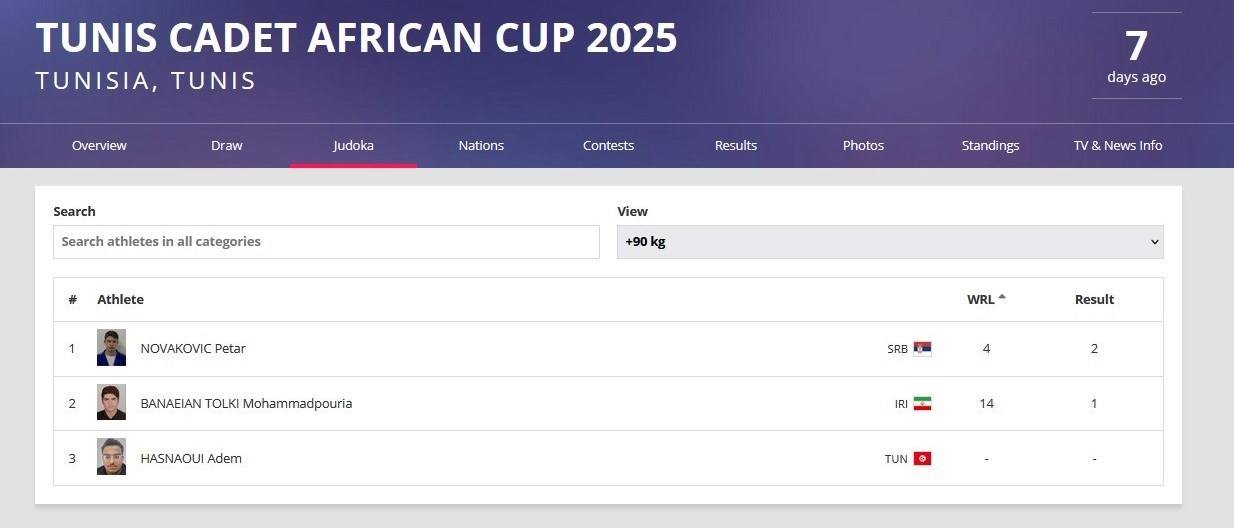Open Adem Hasnaoui's profile photo
Viewport: 1234px width, 528px height.
pos(111,458)
